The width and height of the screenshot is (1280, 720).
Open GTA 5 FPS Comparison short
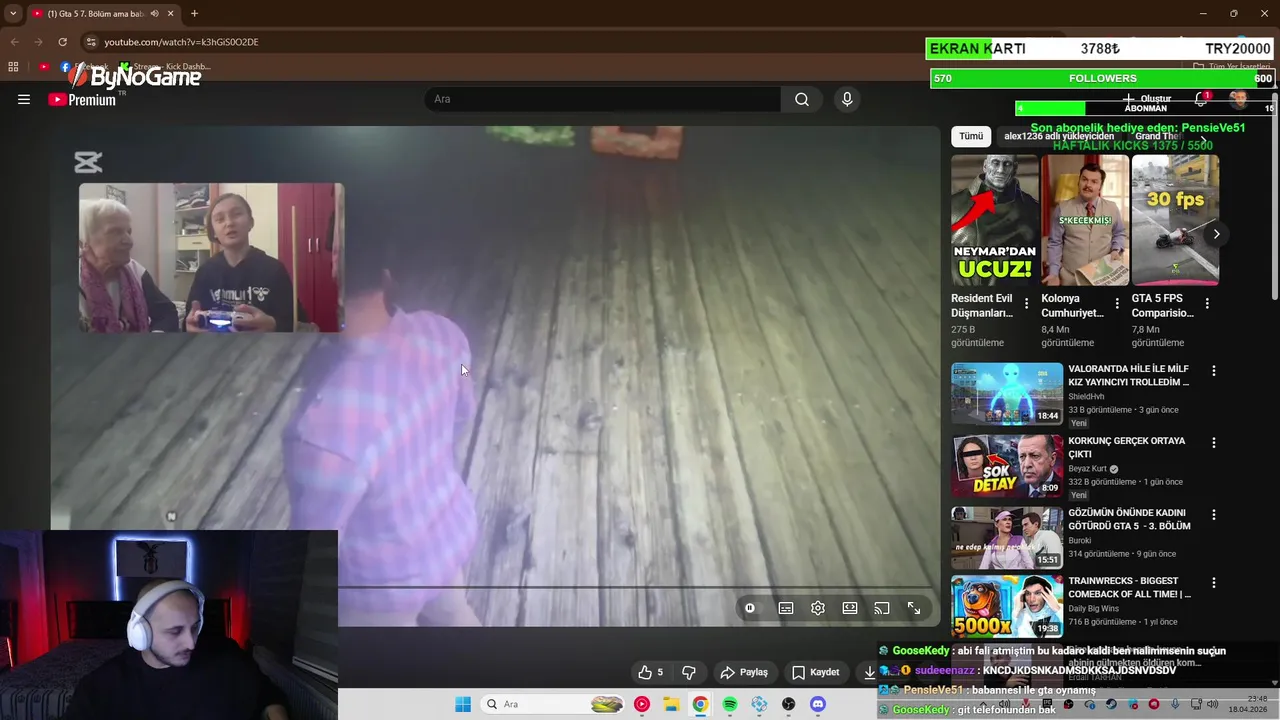1175,220
